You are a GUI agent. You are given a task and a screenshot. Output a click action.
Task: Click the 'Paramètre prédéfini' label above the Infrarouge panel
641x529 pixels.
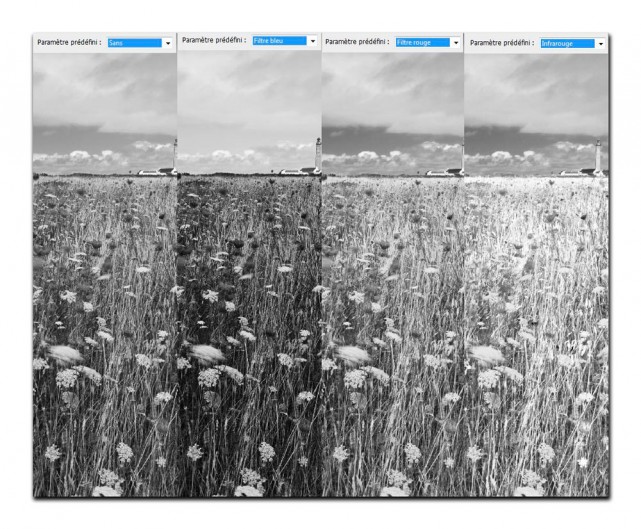click(502, 43)
